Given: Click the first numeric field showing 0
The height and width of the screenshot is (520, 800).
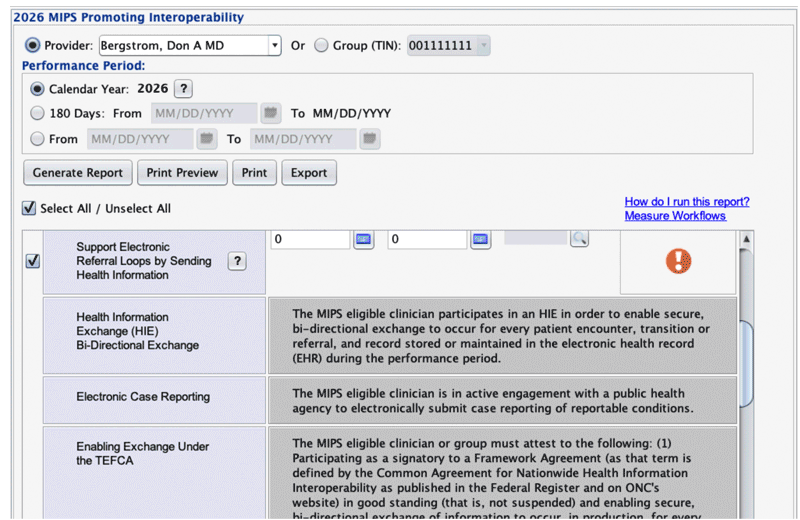Looking at the screenshot, I should 310,239.
